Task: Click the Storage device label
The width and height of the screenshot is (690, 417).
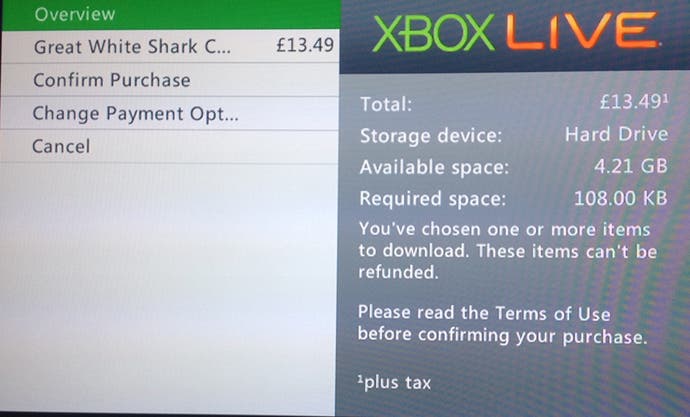Action: (431, 136)
